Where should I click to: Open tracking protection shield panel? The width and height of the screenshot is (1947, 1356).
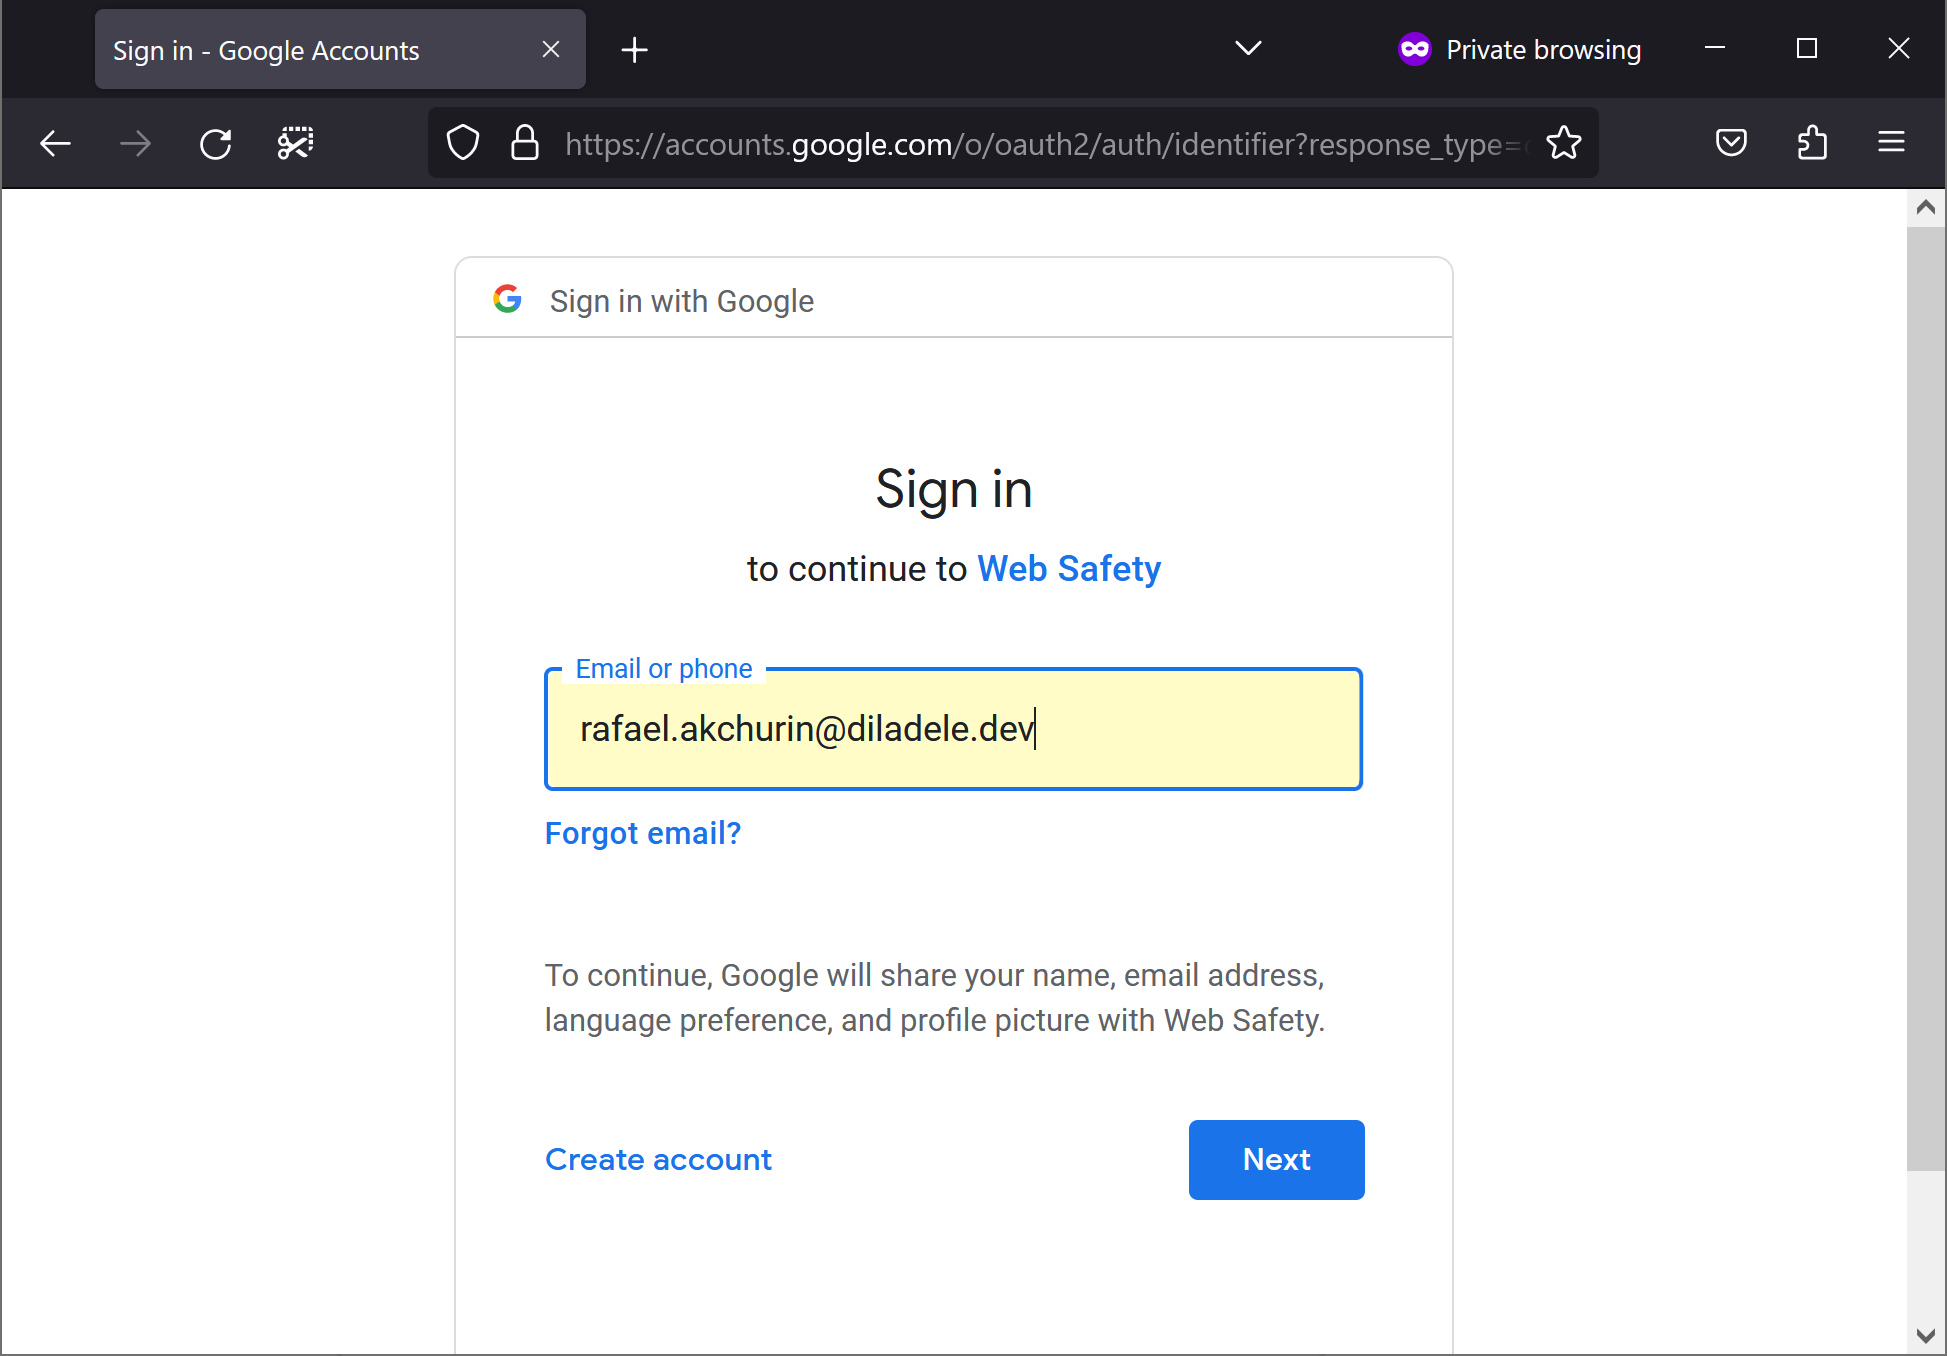pos(463,143)
